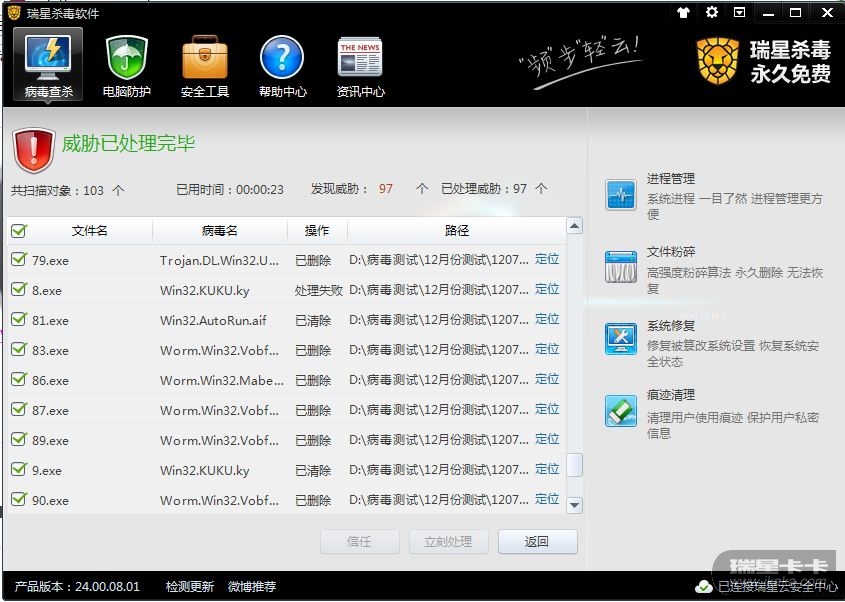Open the title bar dropdown menu icon
Image resolution: width=845 pixels, height=602 pixels.
pyautogui.click(x=739, y=12)
